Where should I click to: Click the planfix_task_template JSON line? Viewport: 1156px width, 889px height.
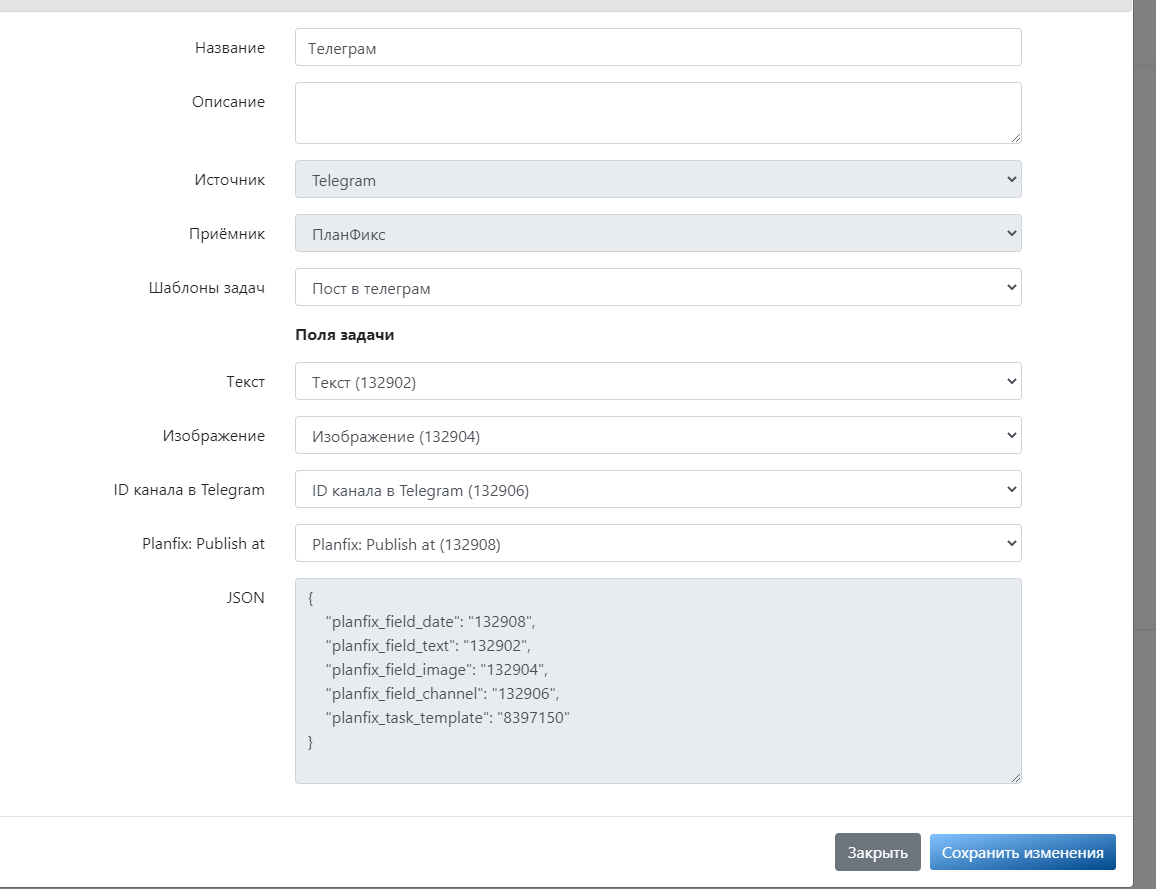pyautogui.click(x=448, y=717)
